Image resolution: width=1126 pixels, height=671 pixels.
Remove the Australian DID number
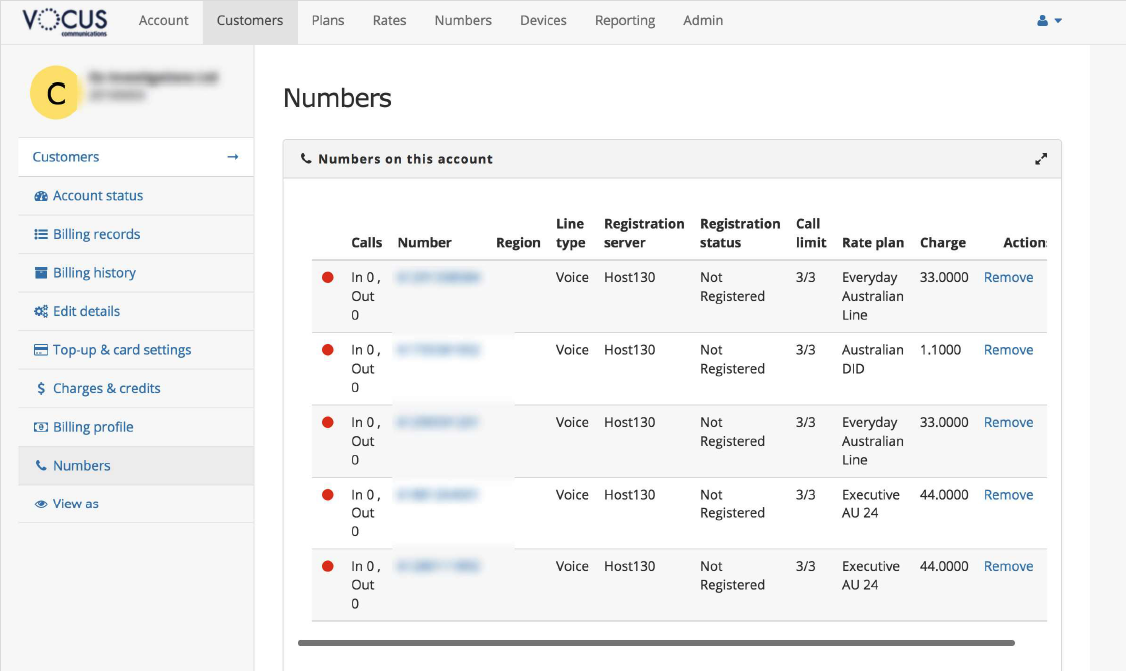(1008, 350)
